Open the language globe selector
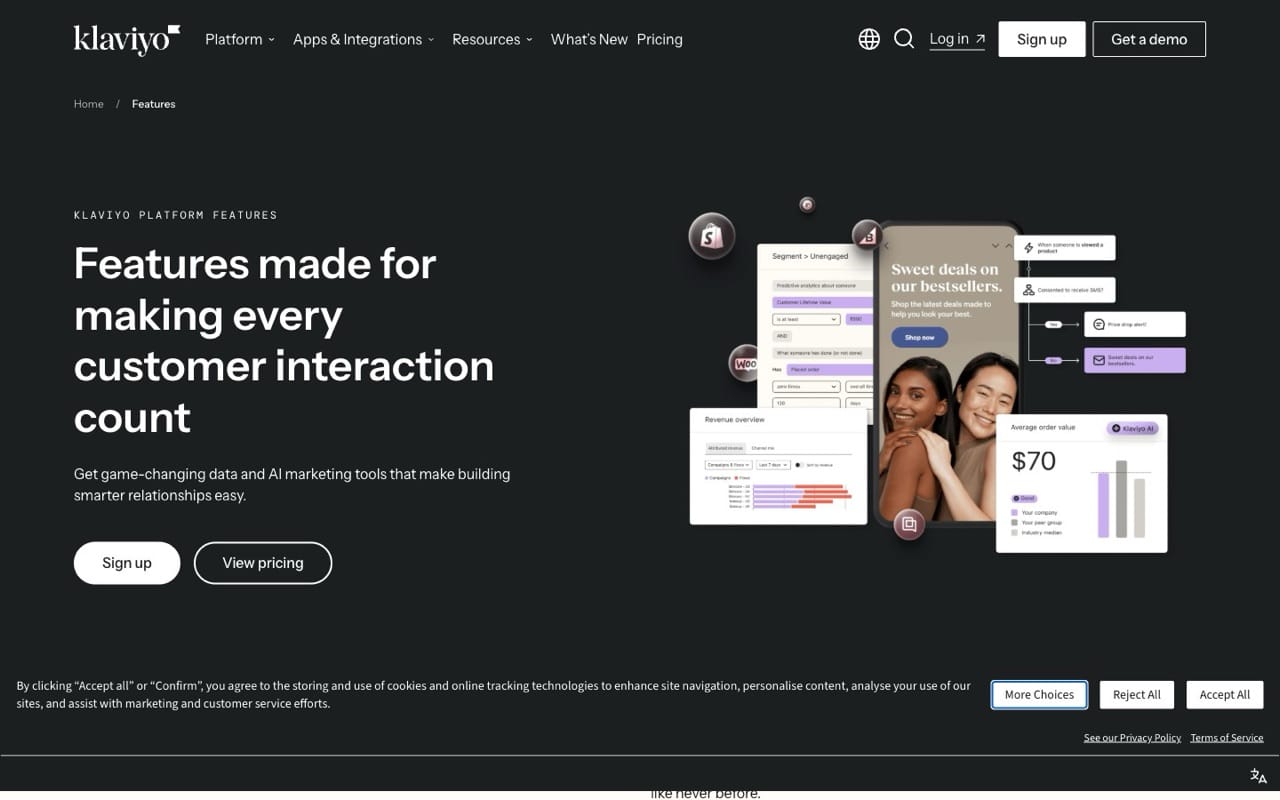This screenshot has width=1280, height=800. 869,39
